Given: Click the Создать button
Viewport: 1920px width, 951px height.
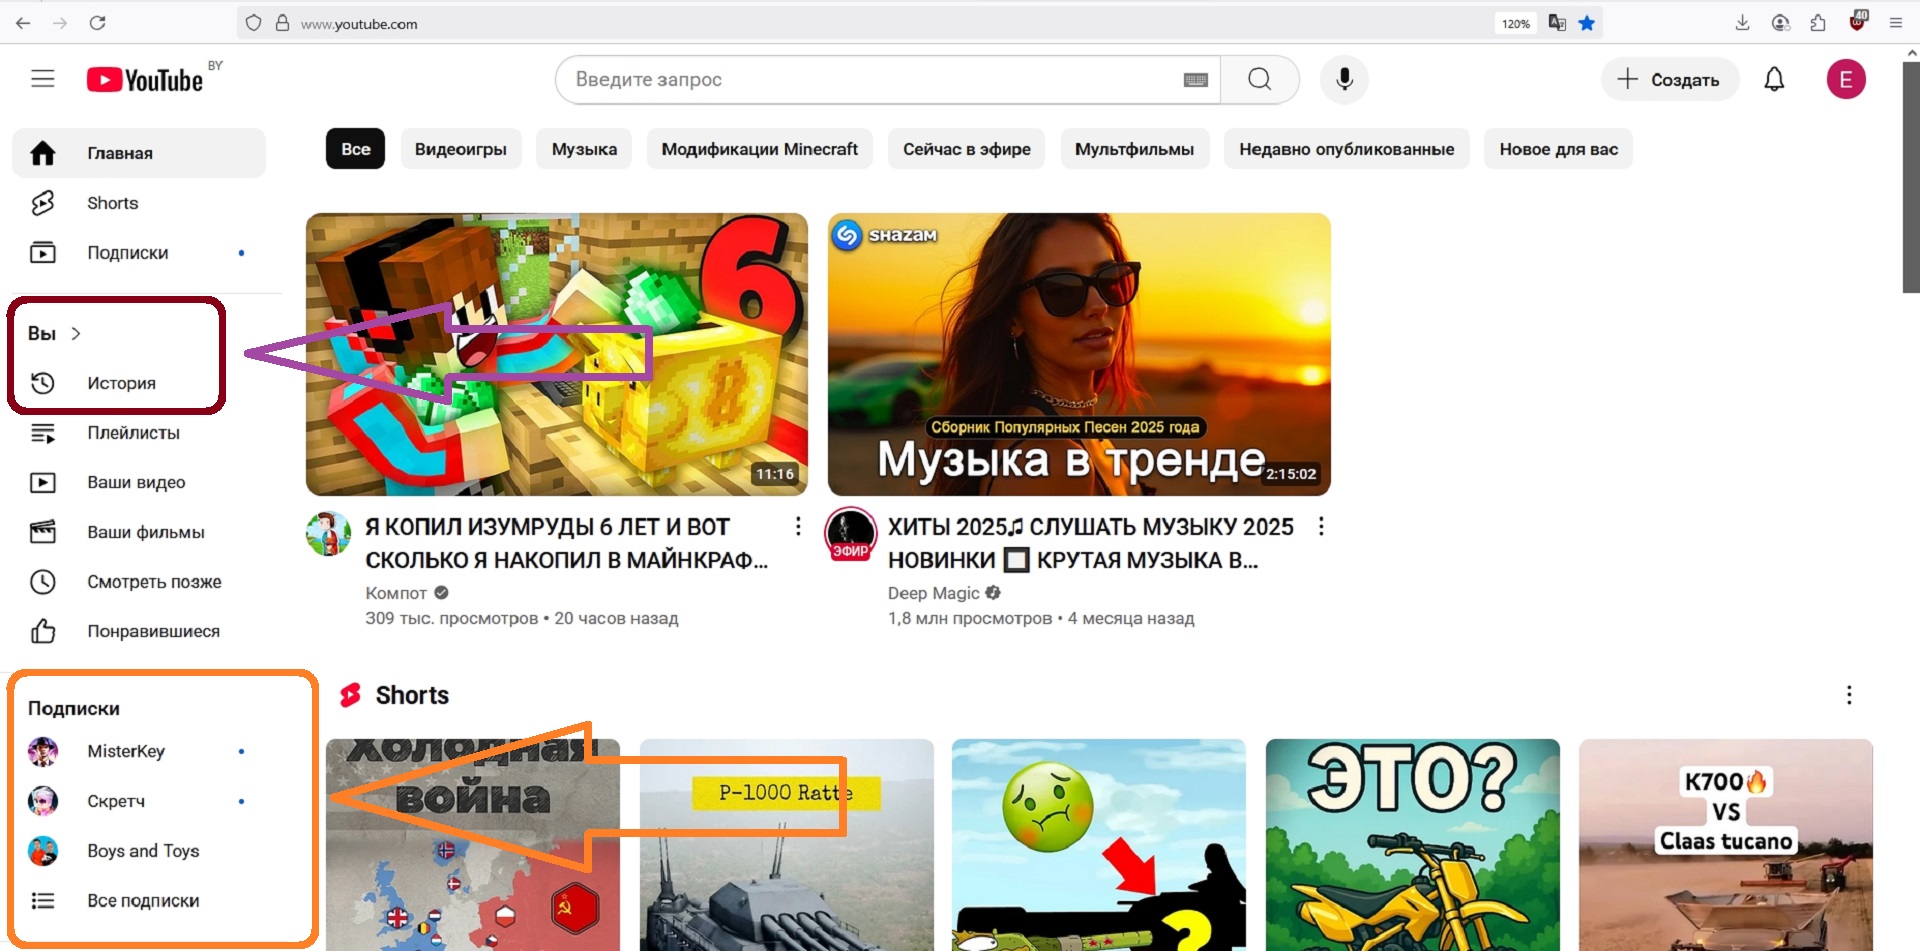Looking at the screenshot, I should [x=1670, y=79].
